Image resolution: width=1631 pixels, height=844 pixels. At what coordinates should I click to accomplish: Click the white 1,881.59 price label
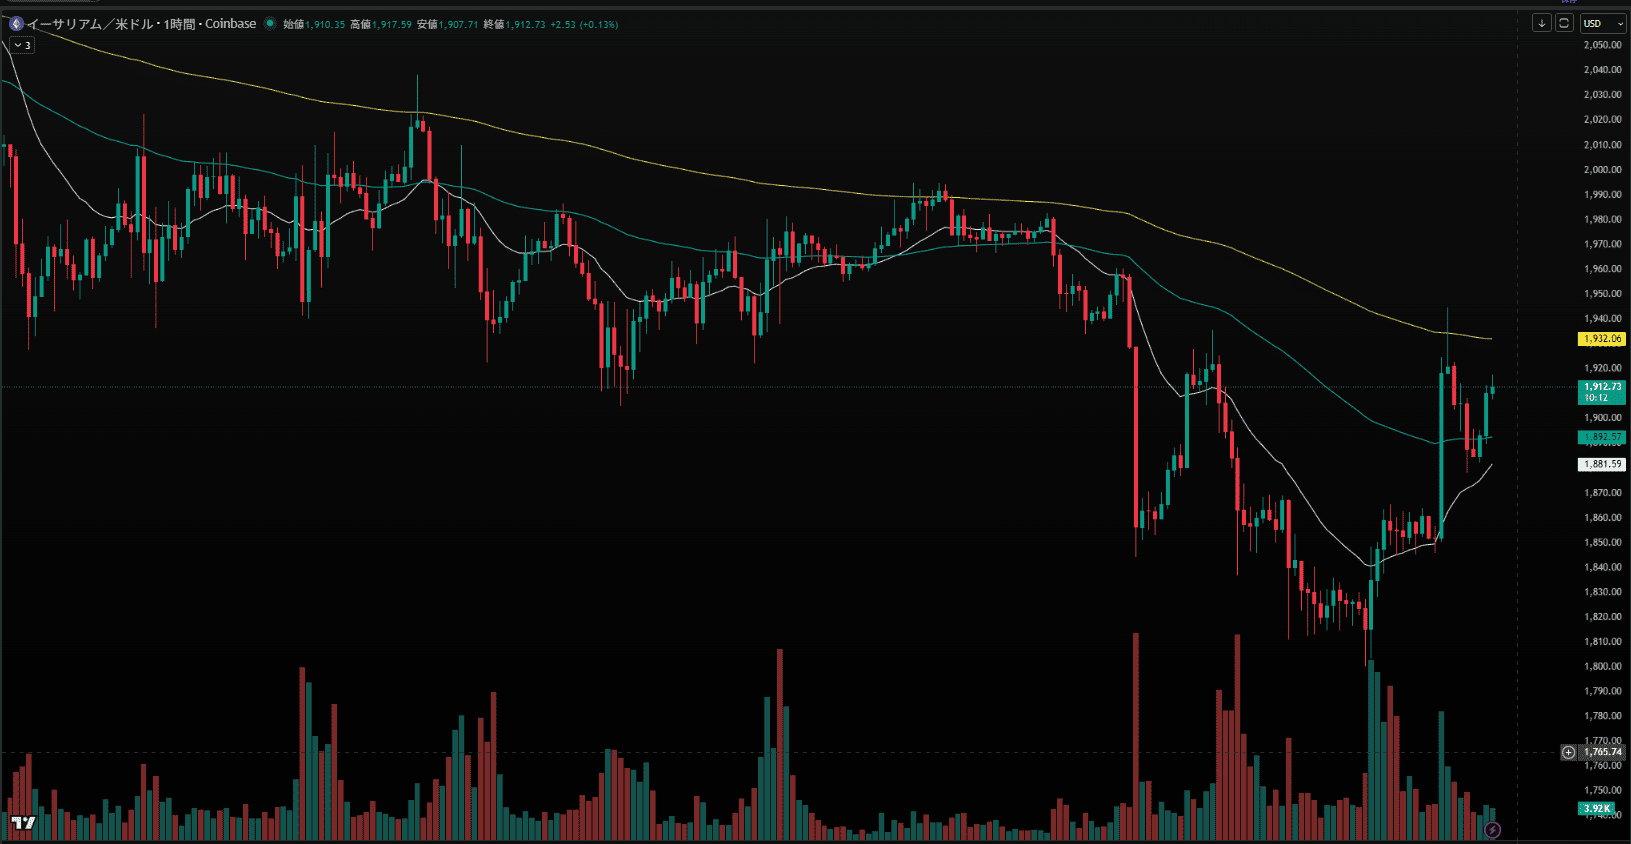1602,464
